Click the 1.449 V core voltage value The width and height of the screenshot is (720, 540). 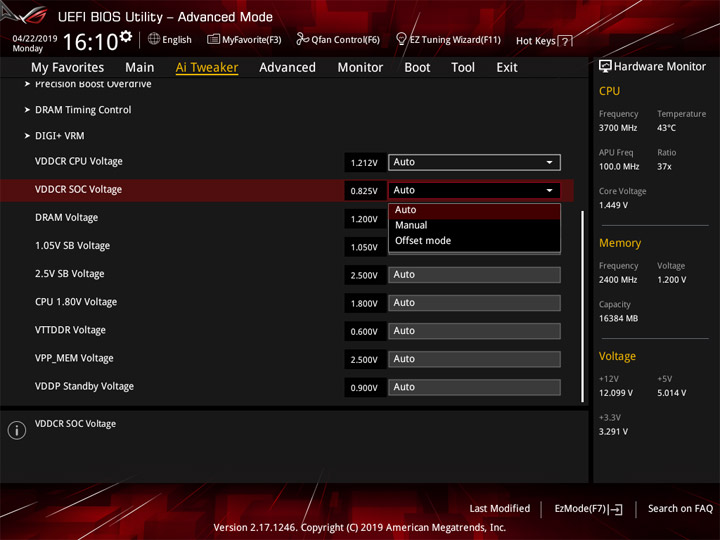pyautogui.click(x=613, y=205)
